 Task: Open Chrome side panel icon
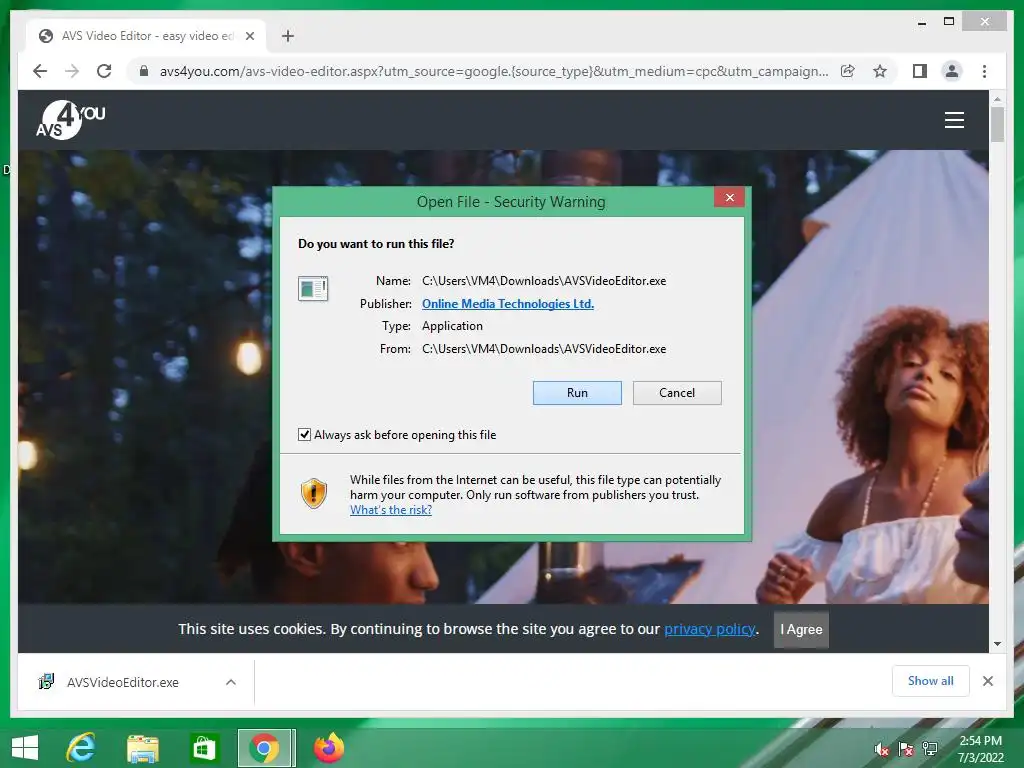(920, 71)
